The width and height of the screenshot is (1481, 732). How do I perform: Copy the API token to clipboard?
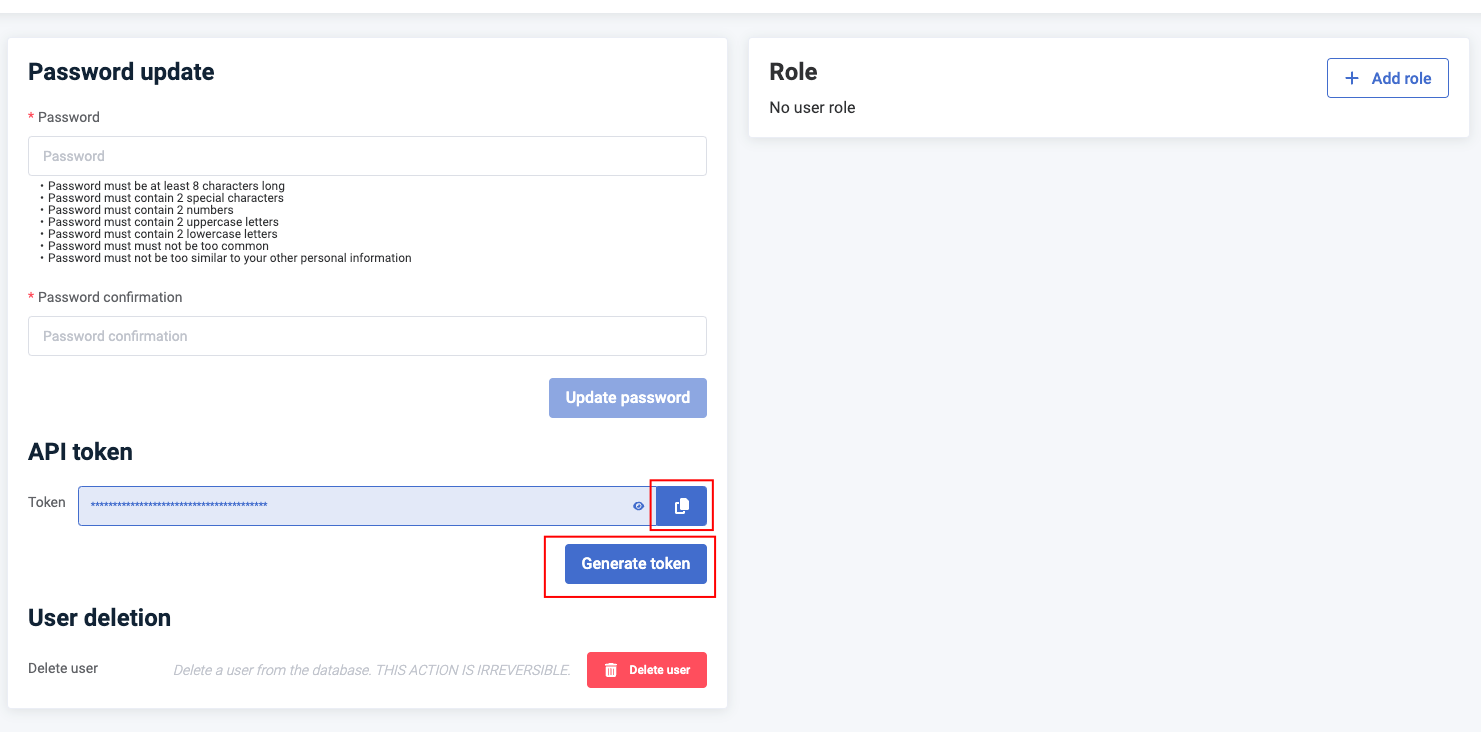tap(681, 506)
